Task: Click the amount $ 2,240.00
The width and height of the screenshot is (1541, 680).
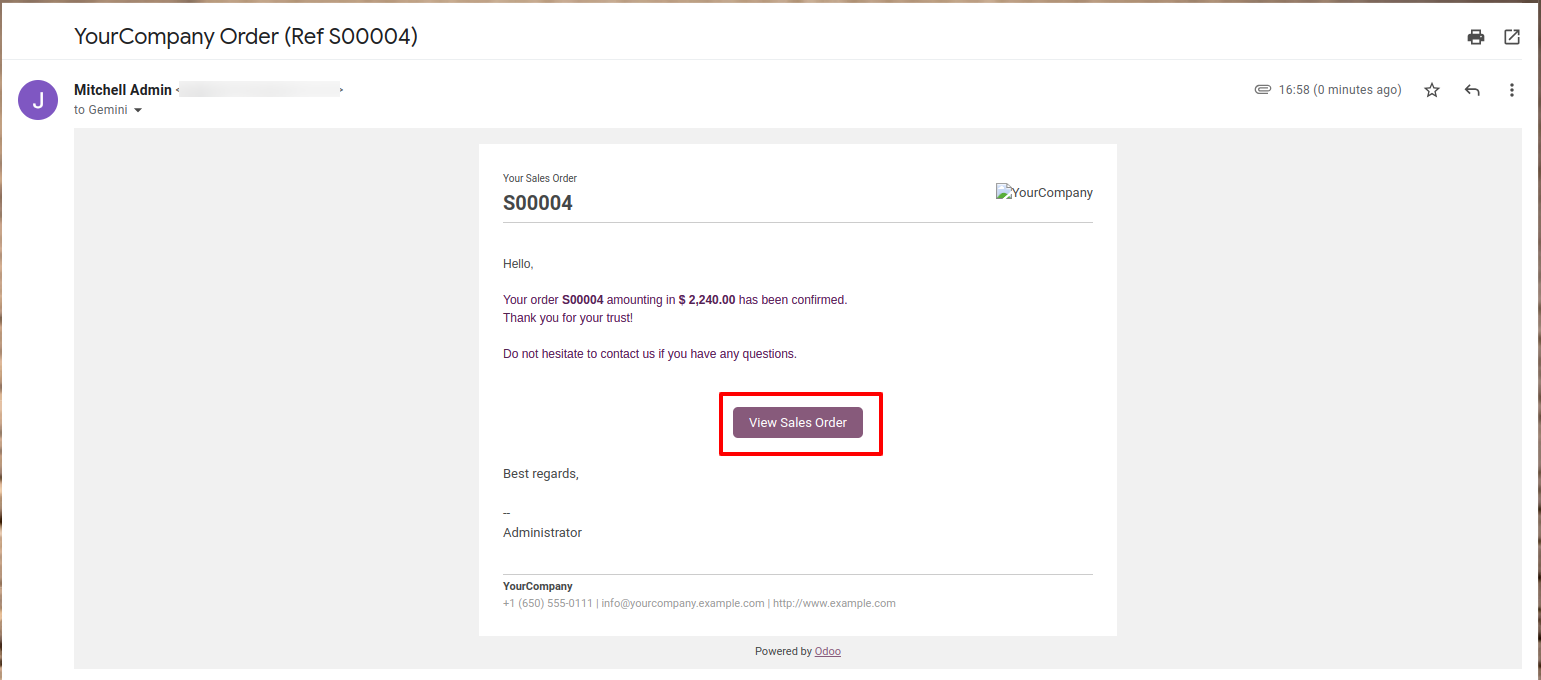Action: (x=707, y=299)
